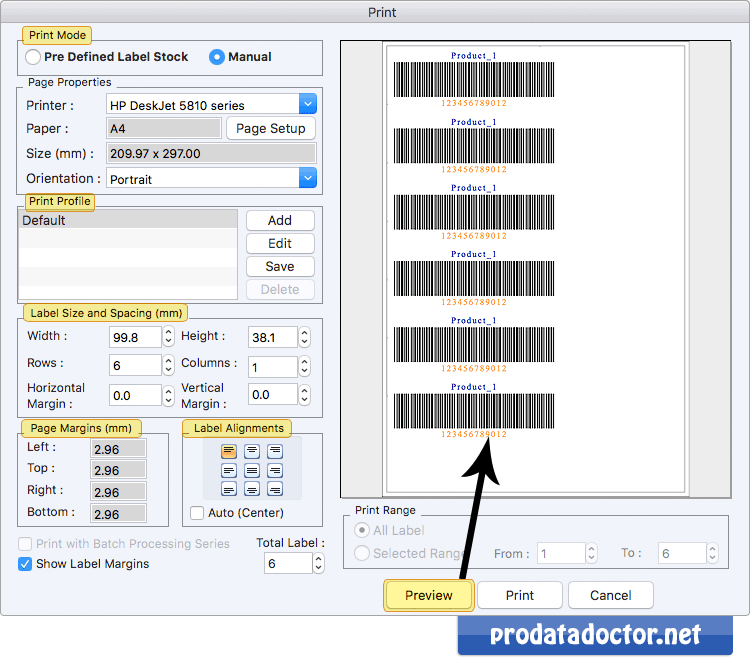This screenshot has height=657, width=750.
Task: Click the Size 209.97 x 297.00 field
Action: pos(211,153)
